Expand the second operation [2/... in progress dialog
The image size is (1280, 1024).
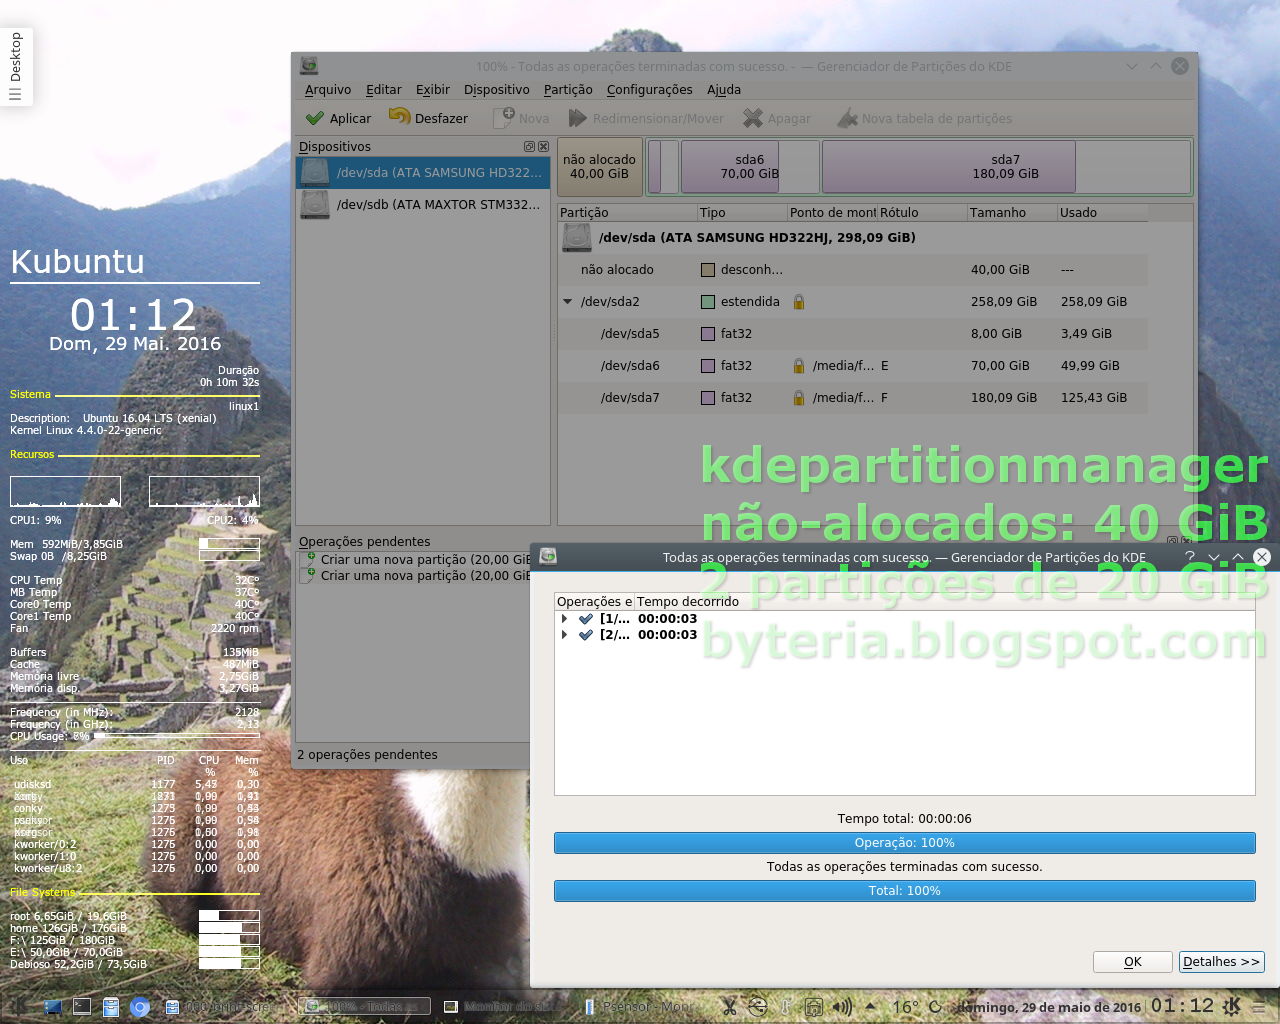point(565,634)
